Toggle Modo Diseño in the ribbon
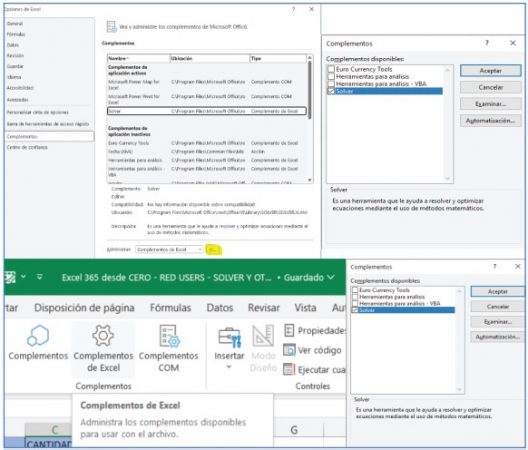 pos(263,348)
